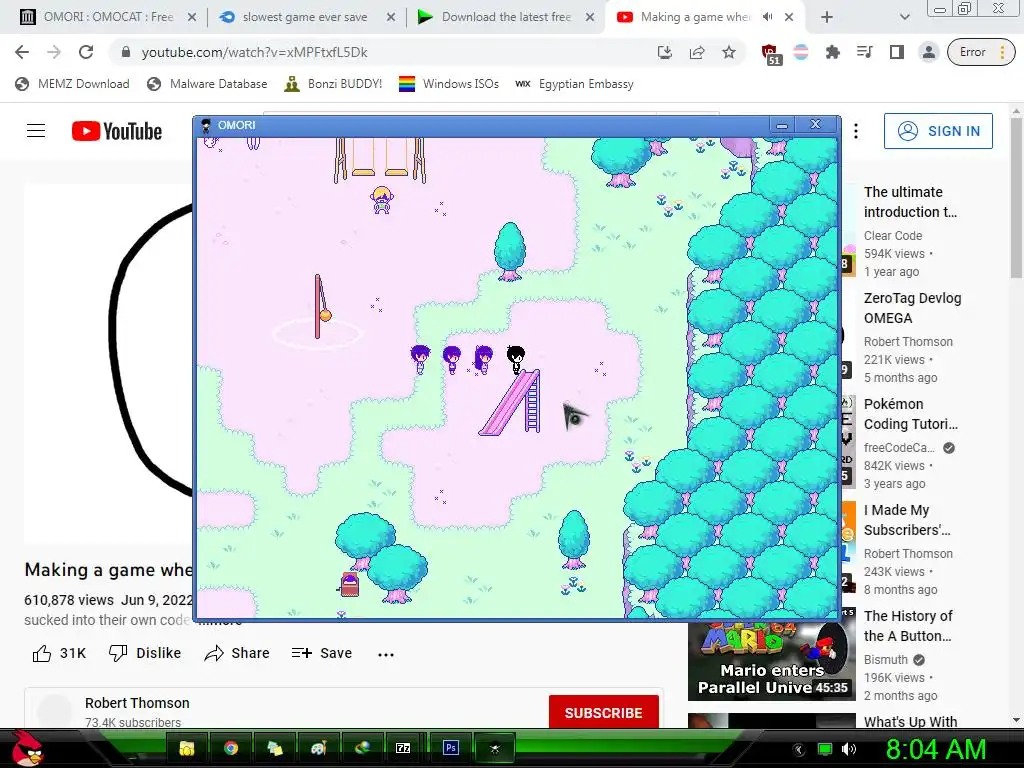
Task: Click the green monitor icon in the tray
Action: 825,749
